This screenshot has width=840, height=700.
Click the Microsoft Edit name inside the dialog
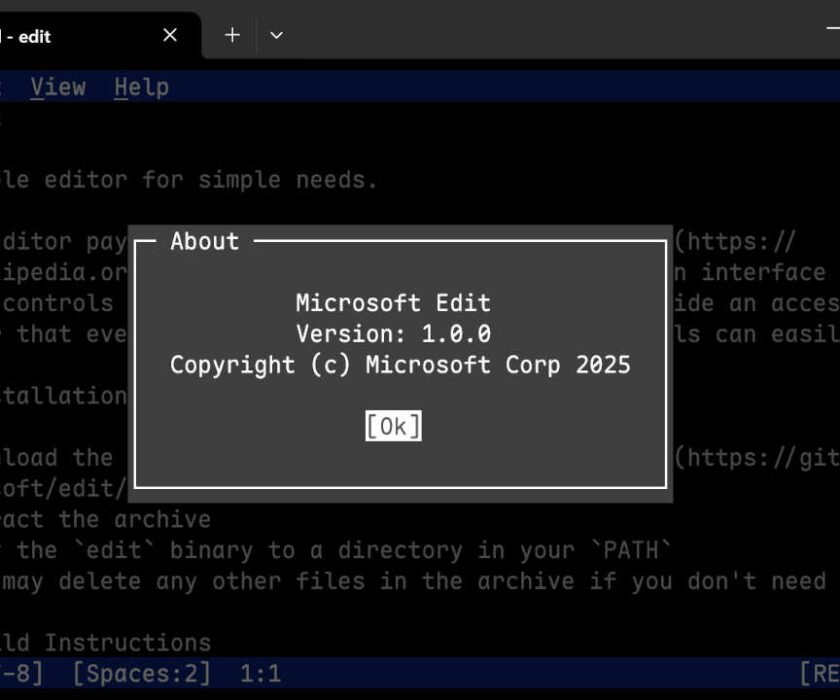[393, 302]
